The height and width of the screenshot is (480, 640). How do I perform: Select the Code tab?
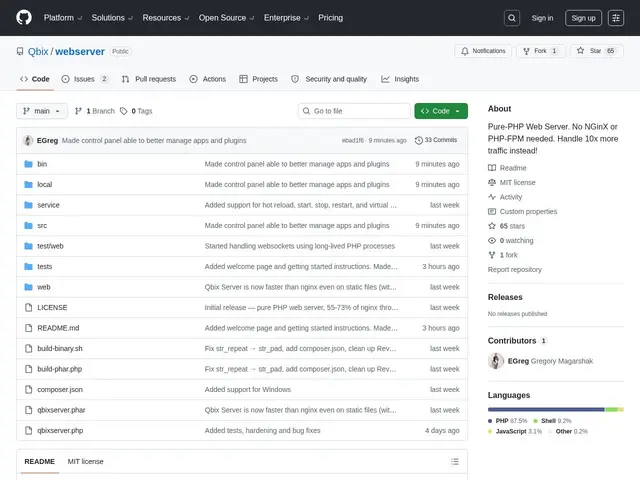click(x=35, y=79)
